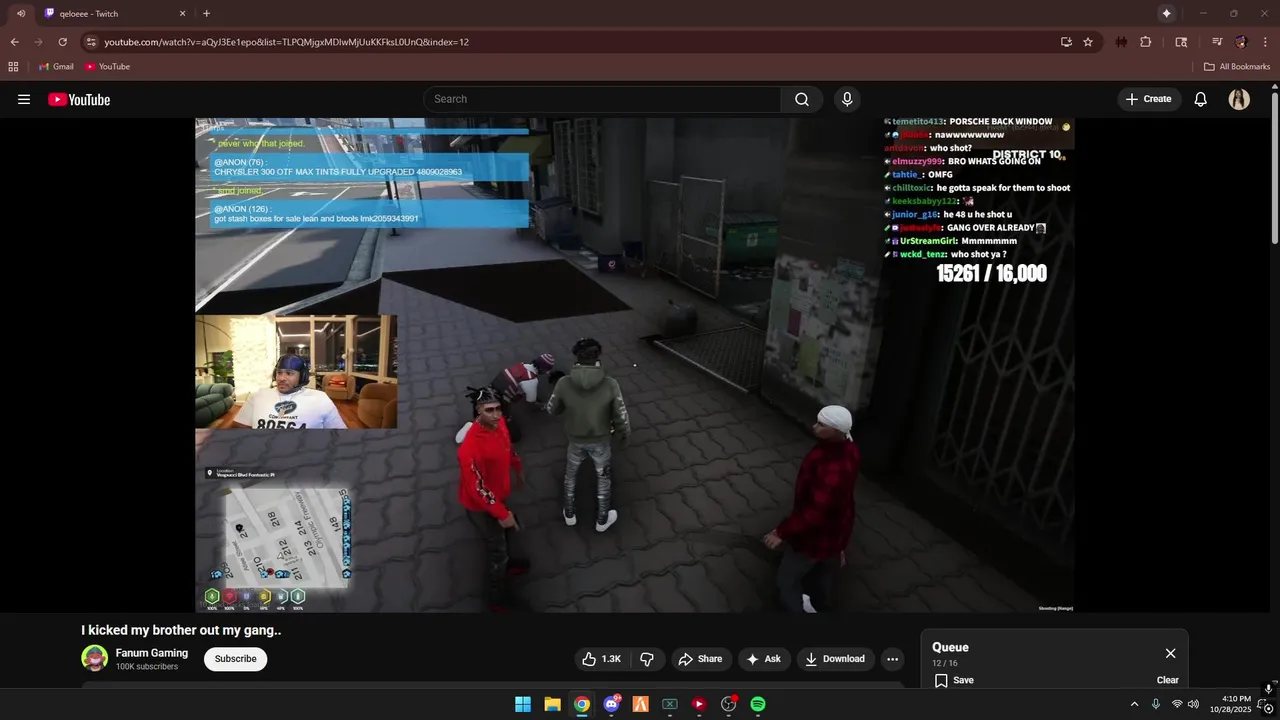
Task: Open the taskbar volume control
Action: click(1193, 704)
